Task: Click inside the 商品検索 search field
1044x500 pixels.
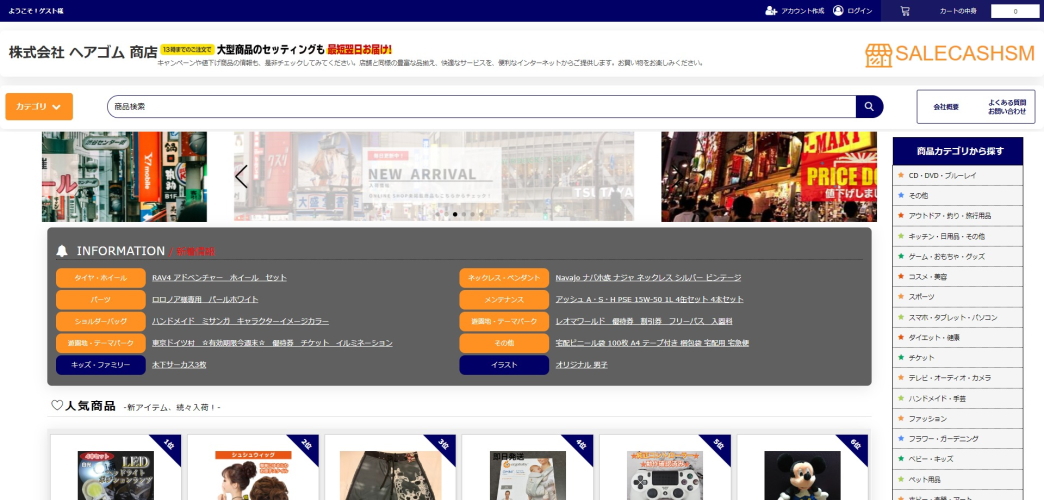Action: (x=480, y=106)
